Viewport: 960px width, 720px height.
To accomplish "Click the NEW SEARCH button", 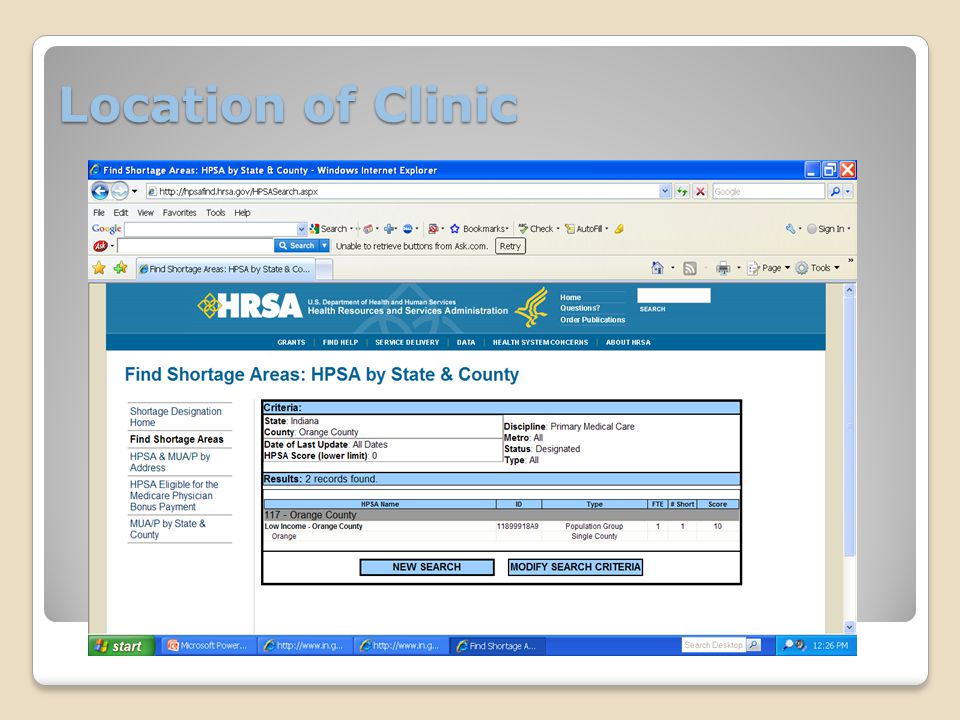I will [x=427, y=567].
